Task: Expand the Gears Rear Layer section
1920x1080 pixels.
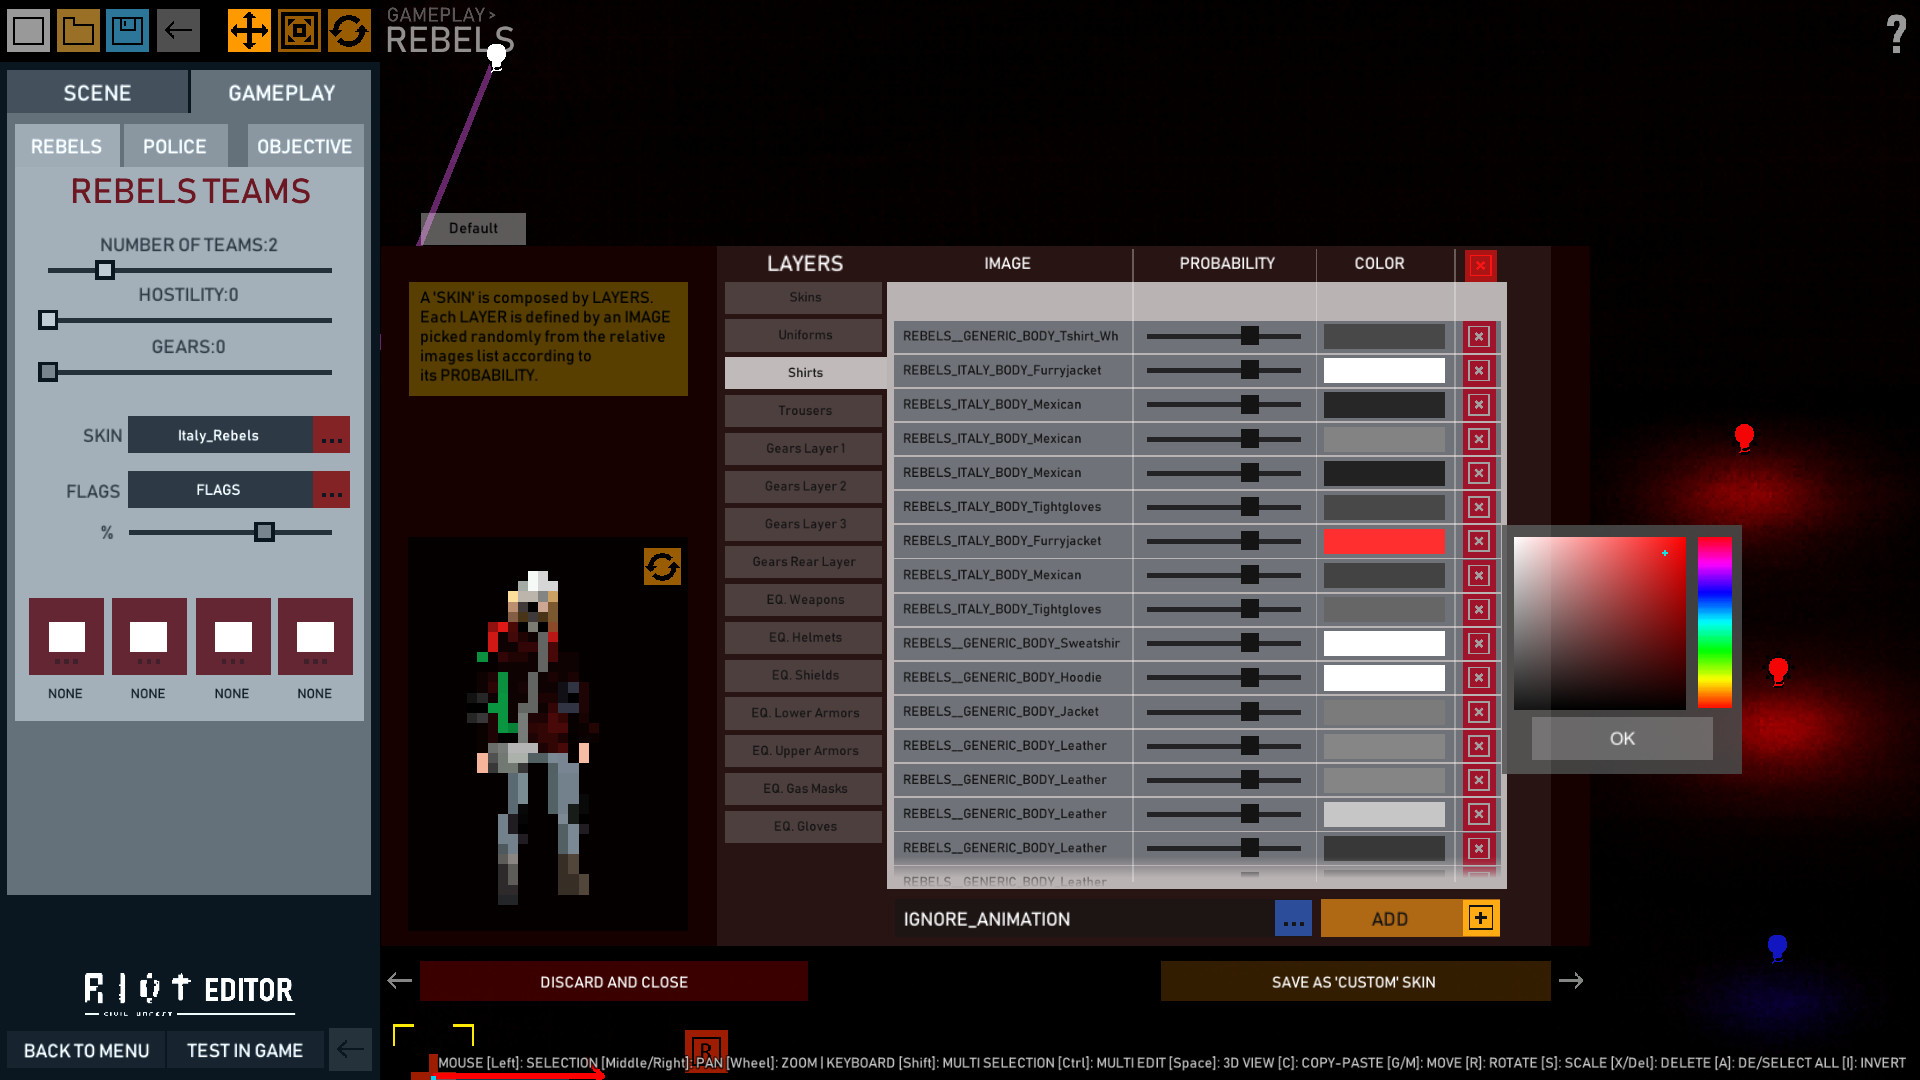Action: coord(803,562)
